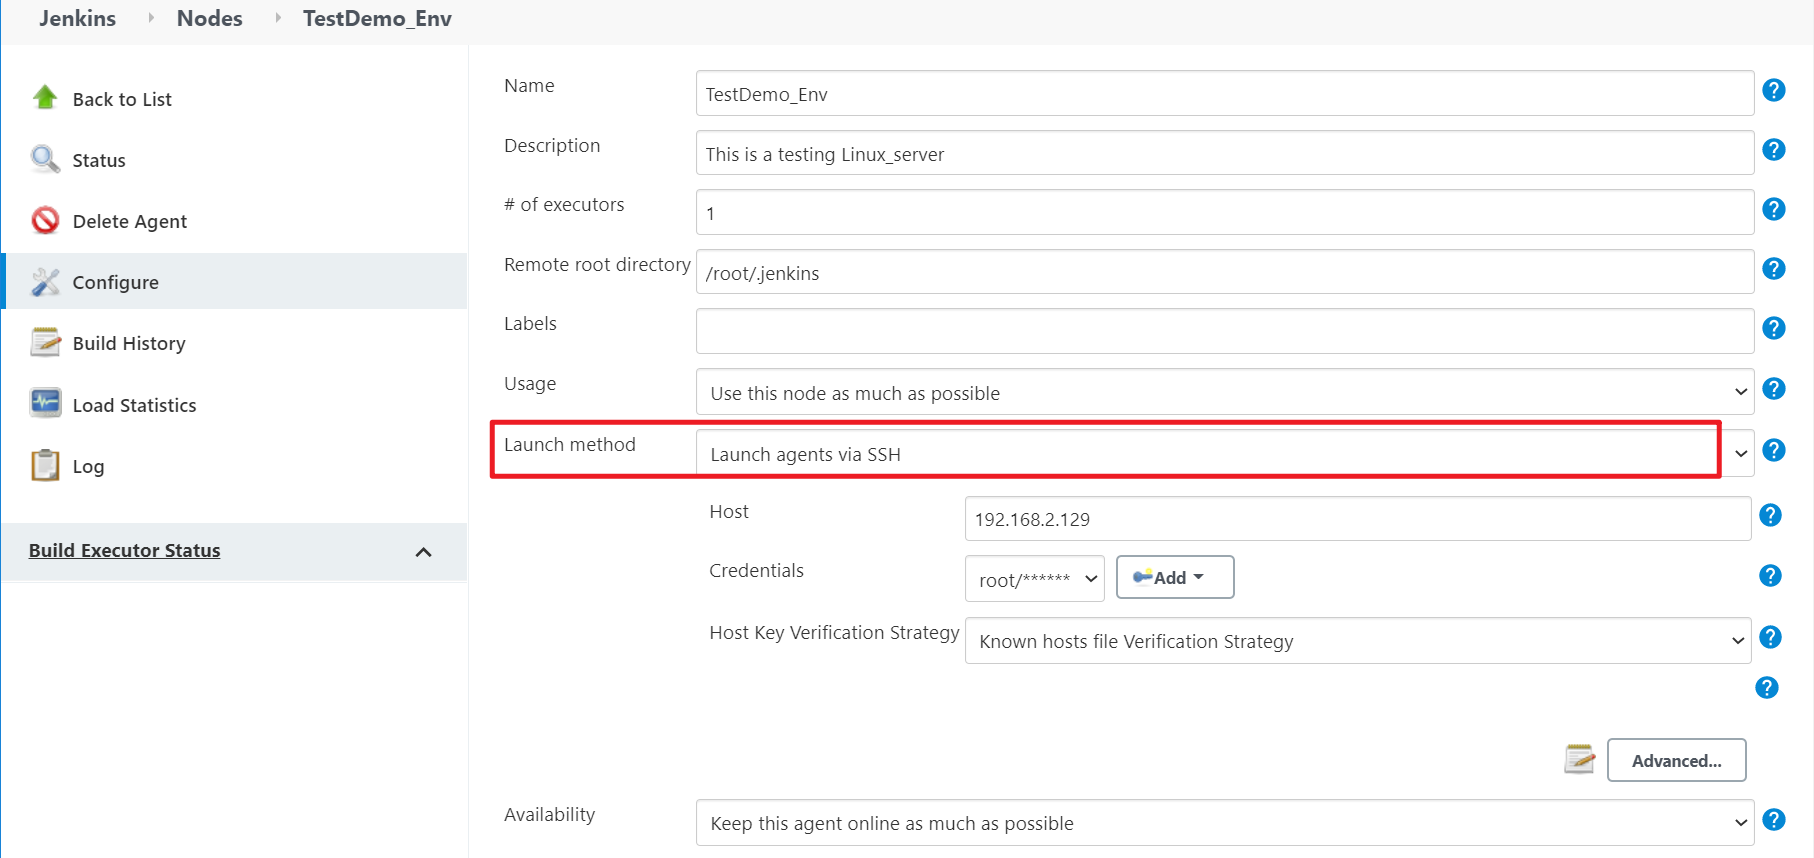Click the Build History notepad icon

45,342
